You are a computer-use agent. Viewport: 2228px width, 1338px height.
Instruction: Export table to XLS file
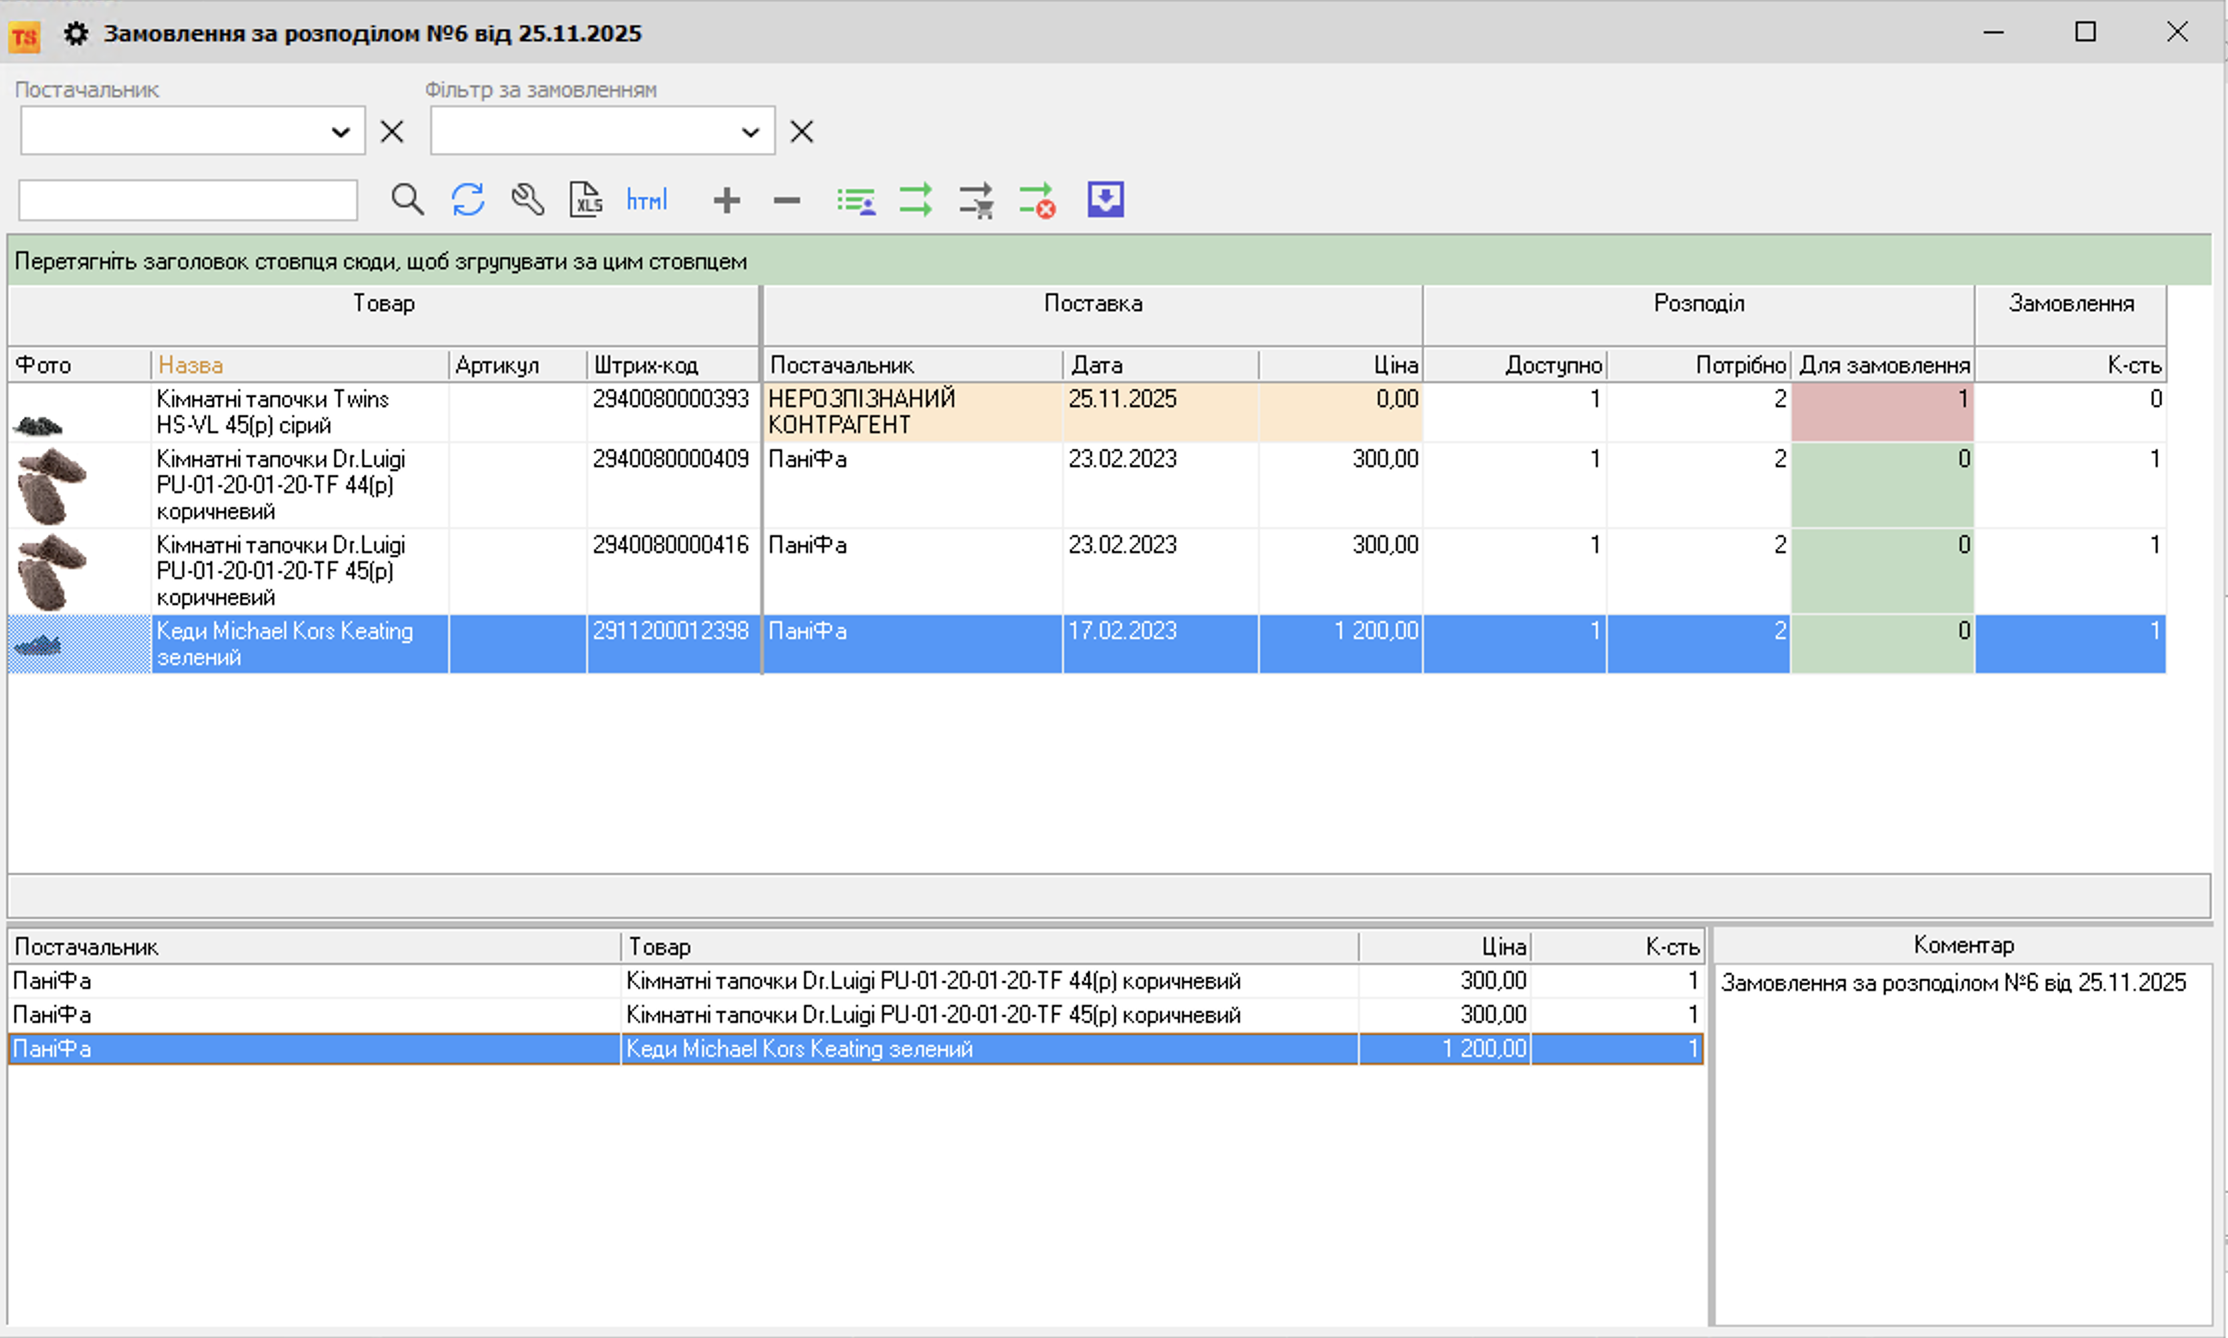(586, 200)
